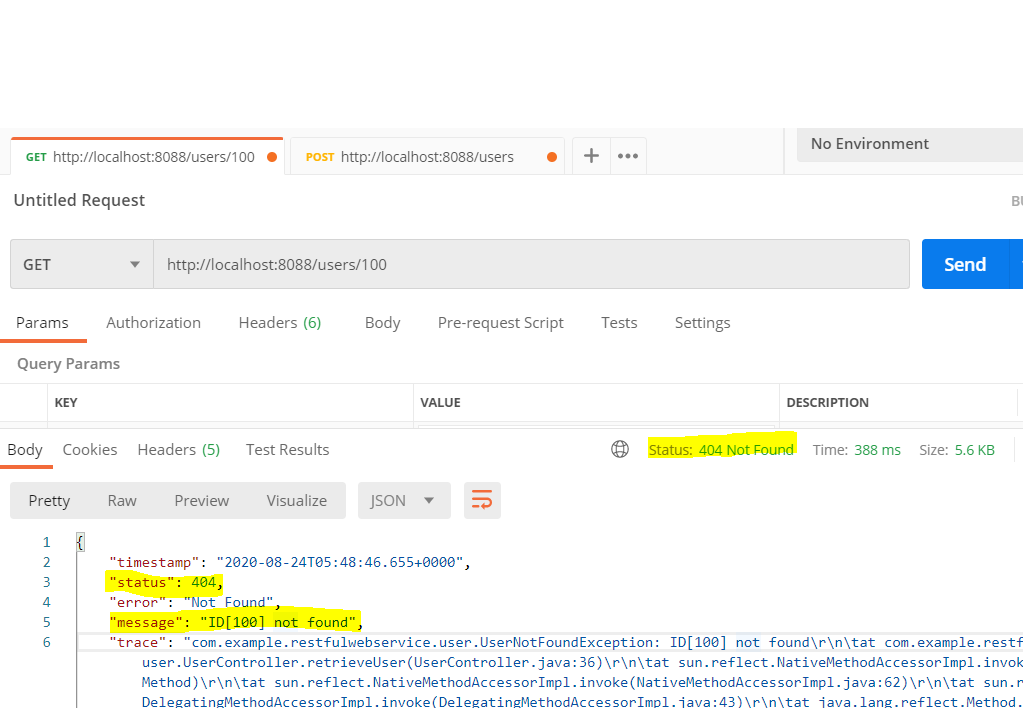Select the response Body tab
Viewport: 1023px width, 708px height.
[25, 450]
